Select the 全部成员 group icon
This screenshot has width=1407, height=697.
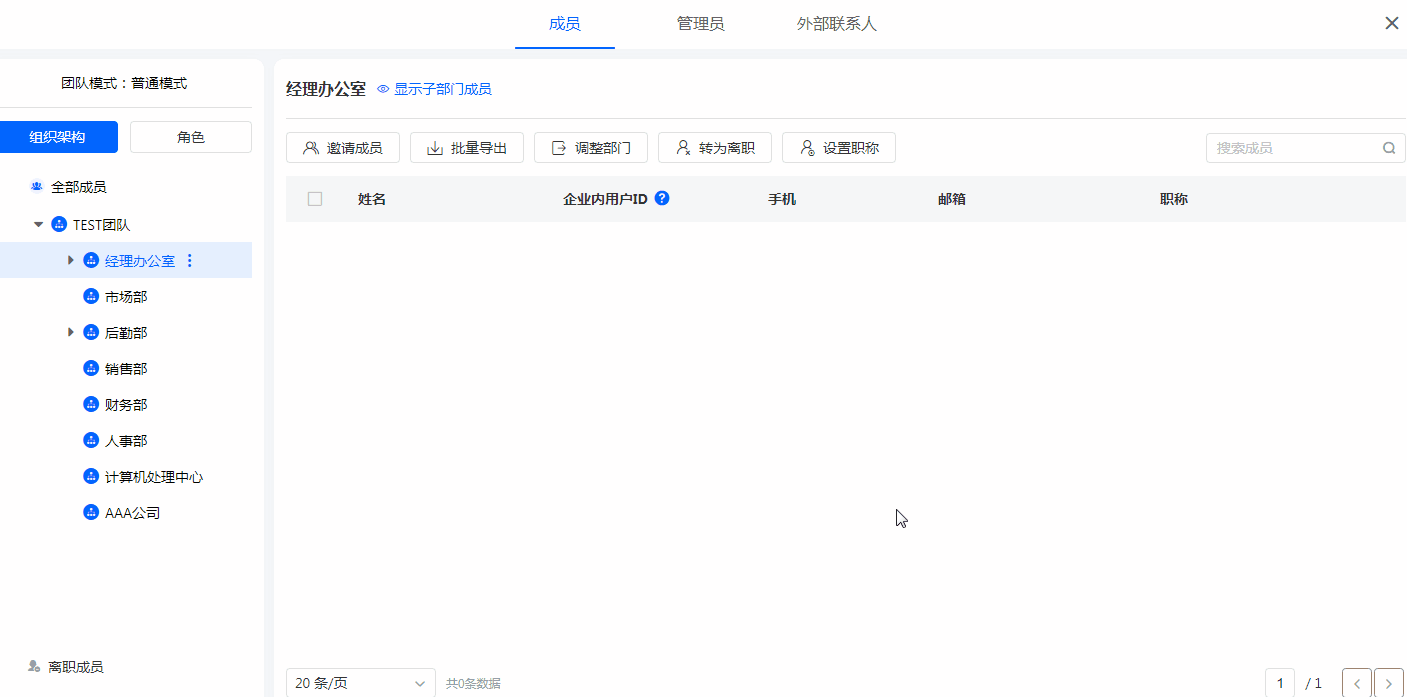[37, 187]
